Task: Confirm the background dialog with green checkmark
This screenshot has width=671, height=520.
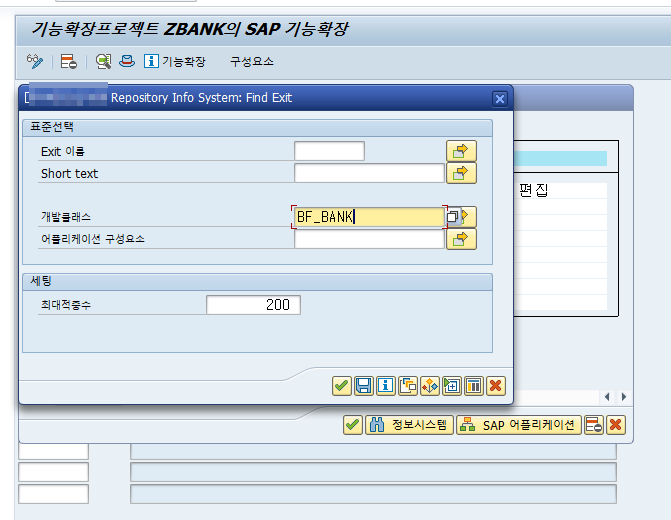Action: [x=353, y=425]
